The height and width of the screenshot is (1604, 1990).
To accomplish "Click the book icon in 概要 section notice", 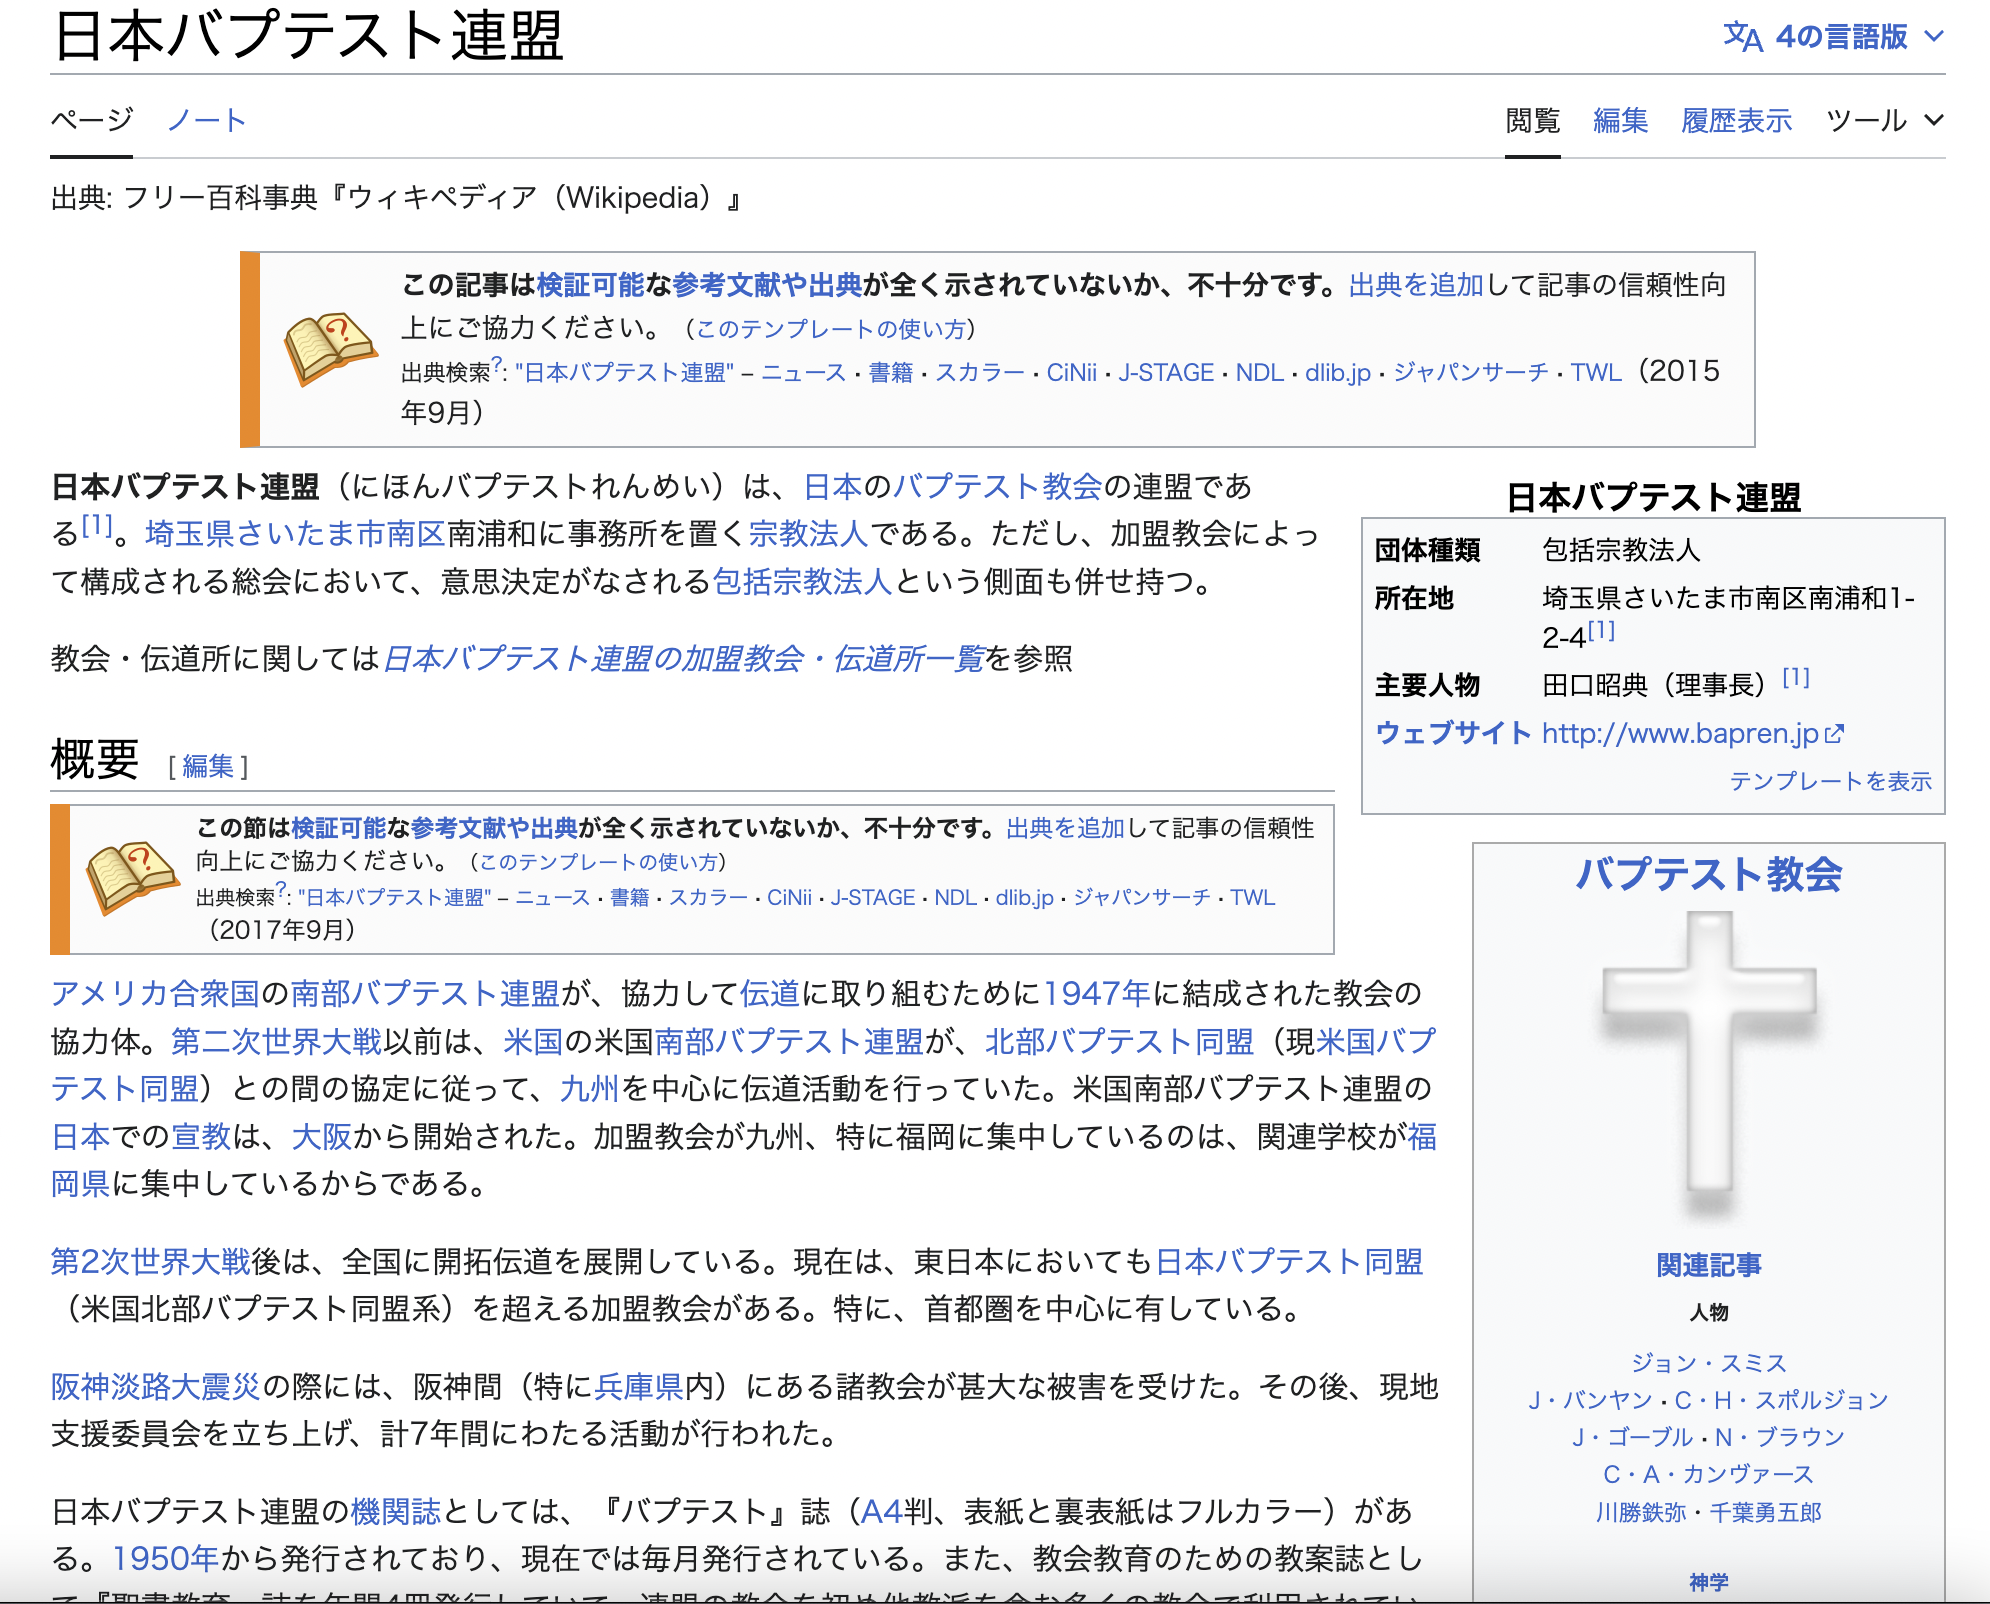I will pyautogui.click(x=132, y=878).
